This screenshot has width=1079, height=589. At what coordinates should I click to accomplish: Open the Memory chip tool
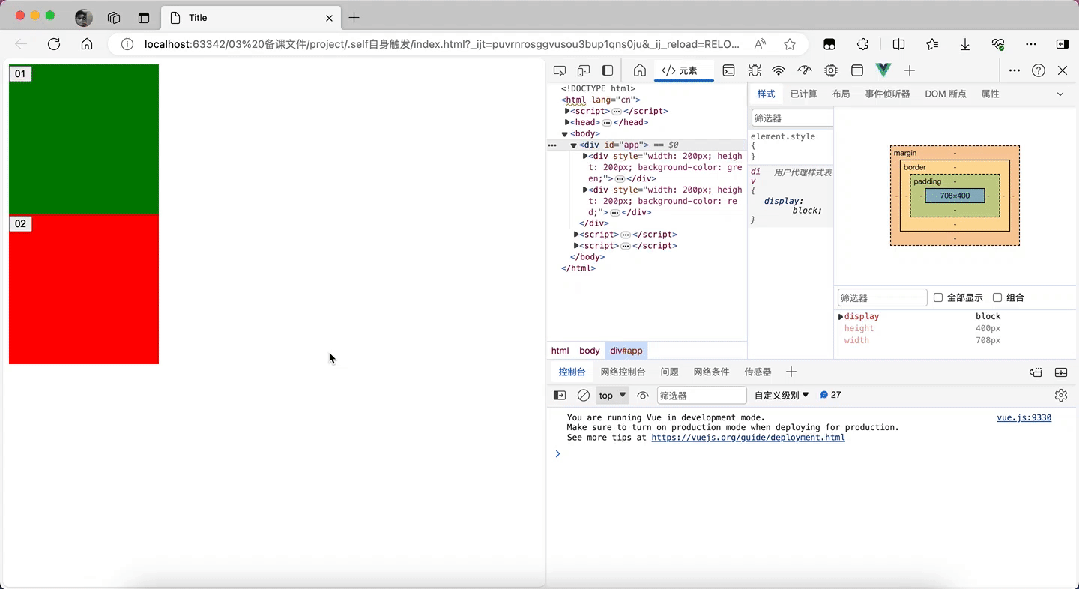pyautogui.click(x=831, y=70)
